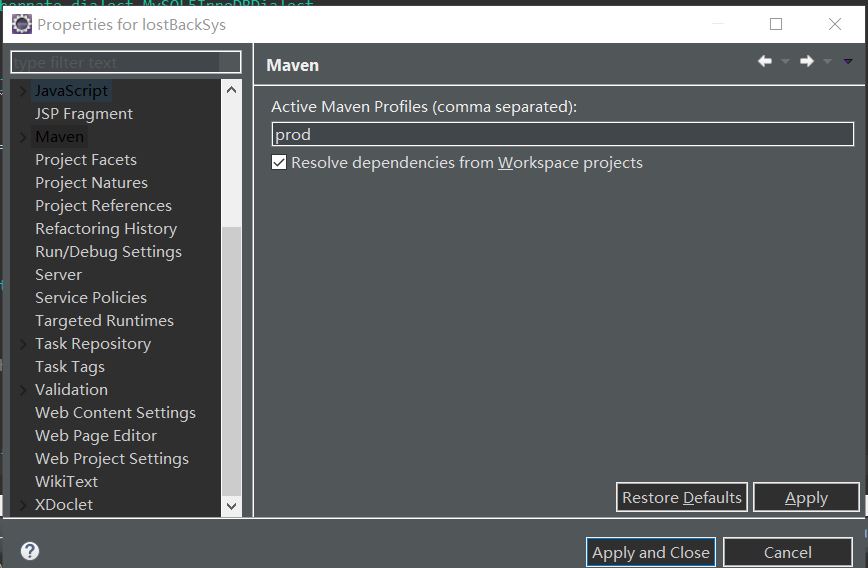The image size is (868, 568).
Task: Click the tree scrollbar down arrow
Action: click(231, 506)
